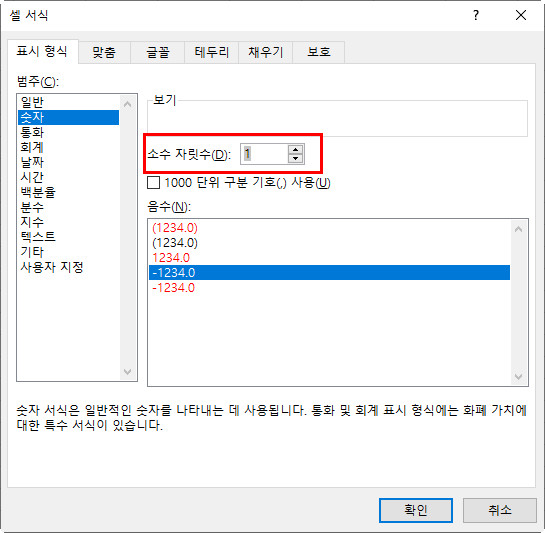Click negative numbers list scroll down arrow
545x533 pixels.
(518, 377)
